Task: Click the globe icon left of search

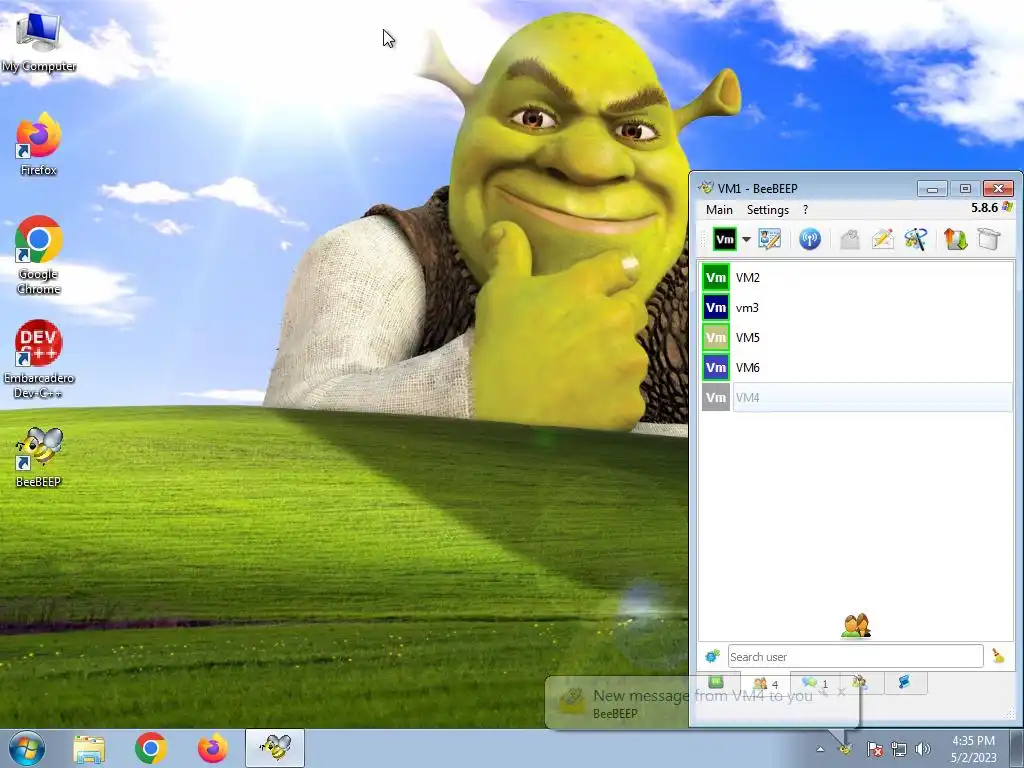Action: click(712, 656)
